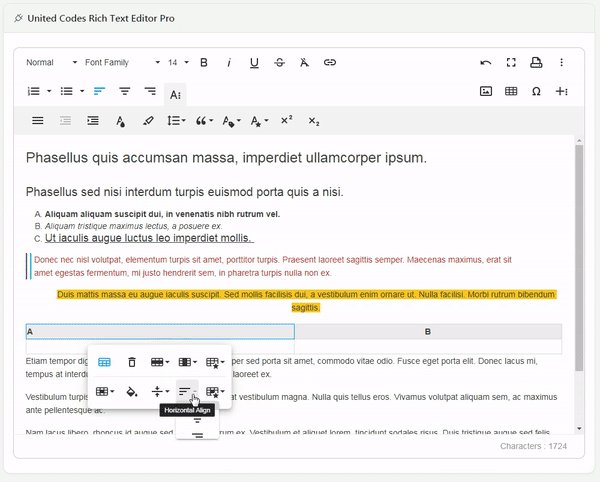Insert a bulleted list
The height and width of the screenshot is (482, 600).
point(67,91)
